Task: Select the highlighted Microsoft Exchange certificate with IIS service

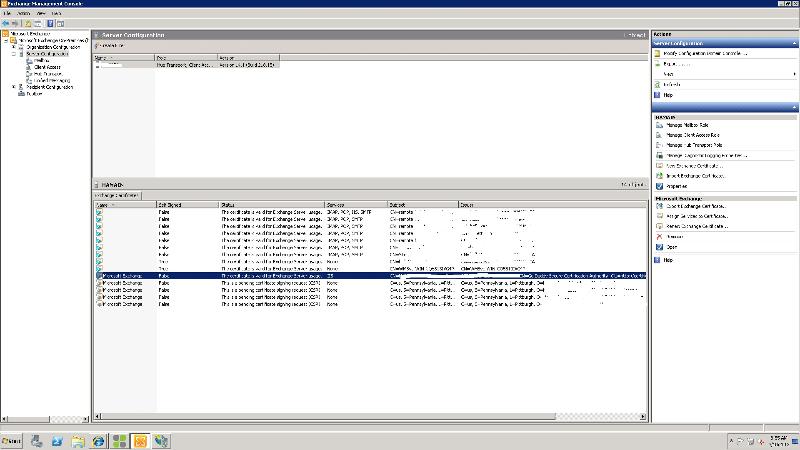Action: click(370, 276)
